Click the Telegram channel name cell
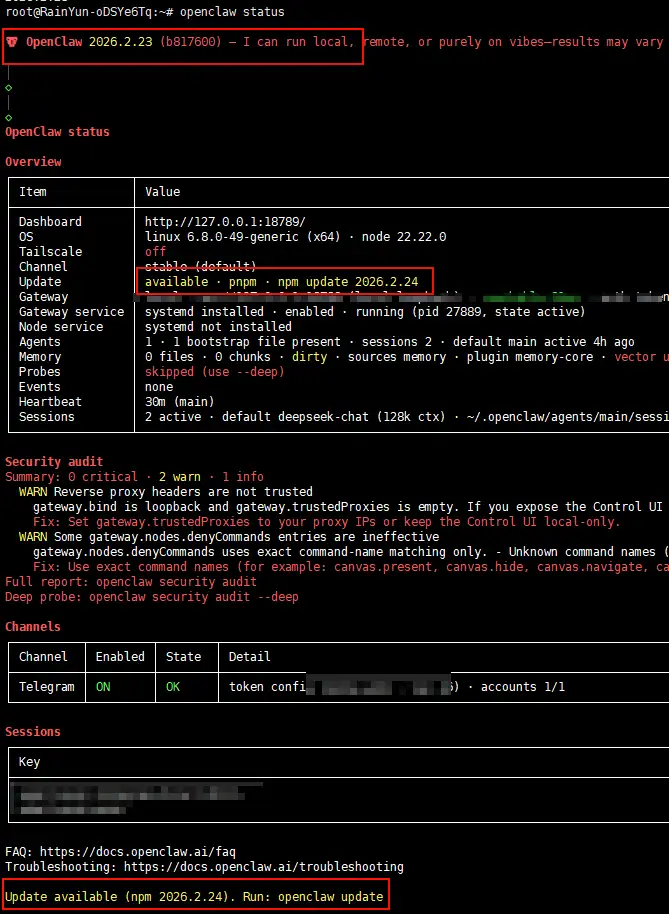 47,687
